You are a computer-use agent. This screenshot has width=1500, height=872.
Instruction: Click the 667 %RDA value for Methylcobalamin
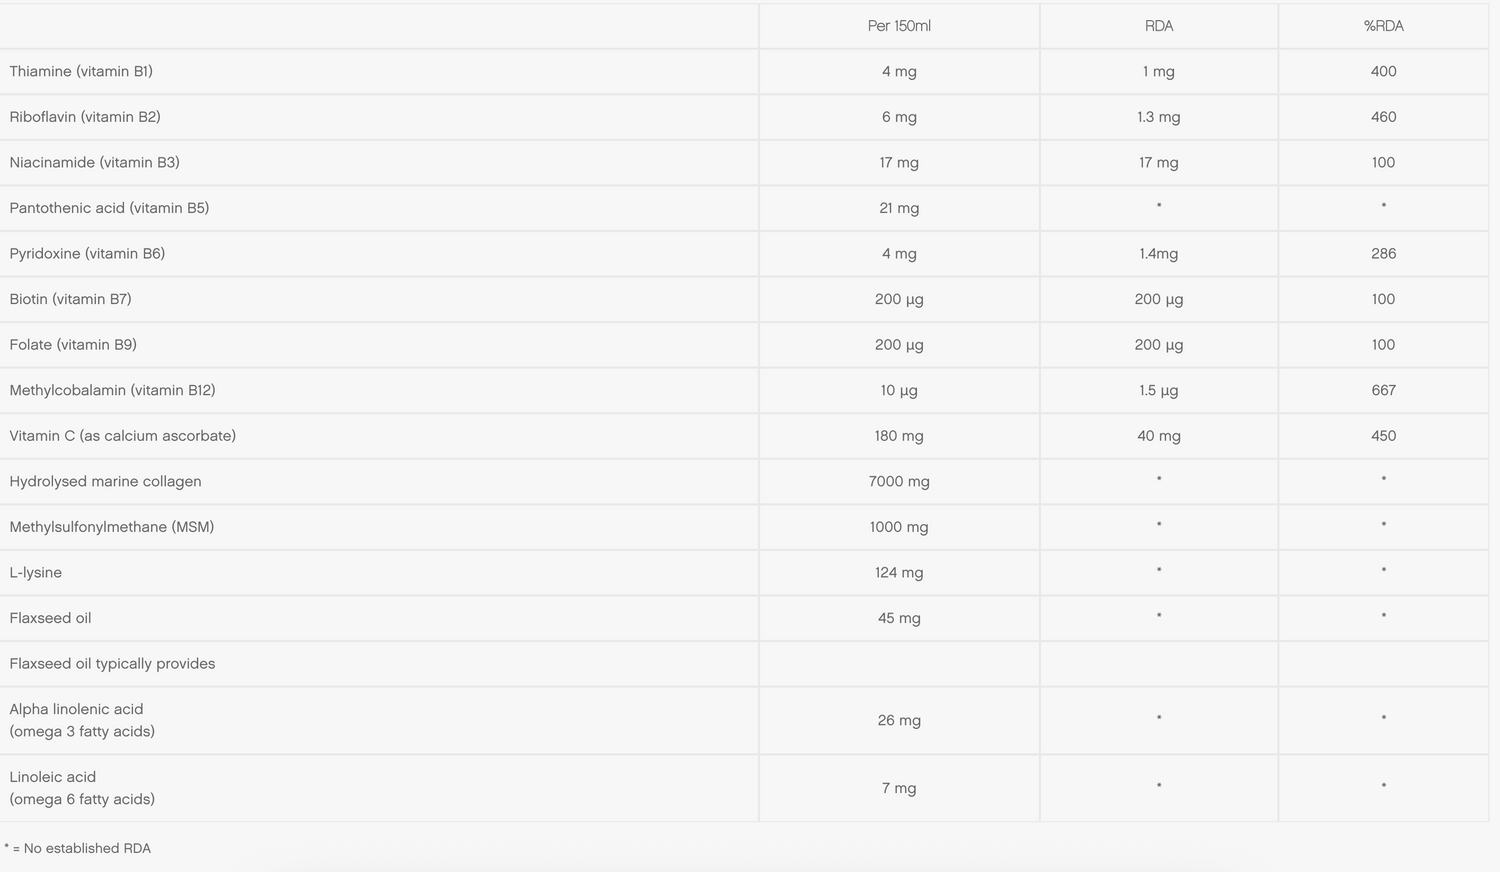click(1383, 390)
